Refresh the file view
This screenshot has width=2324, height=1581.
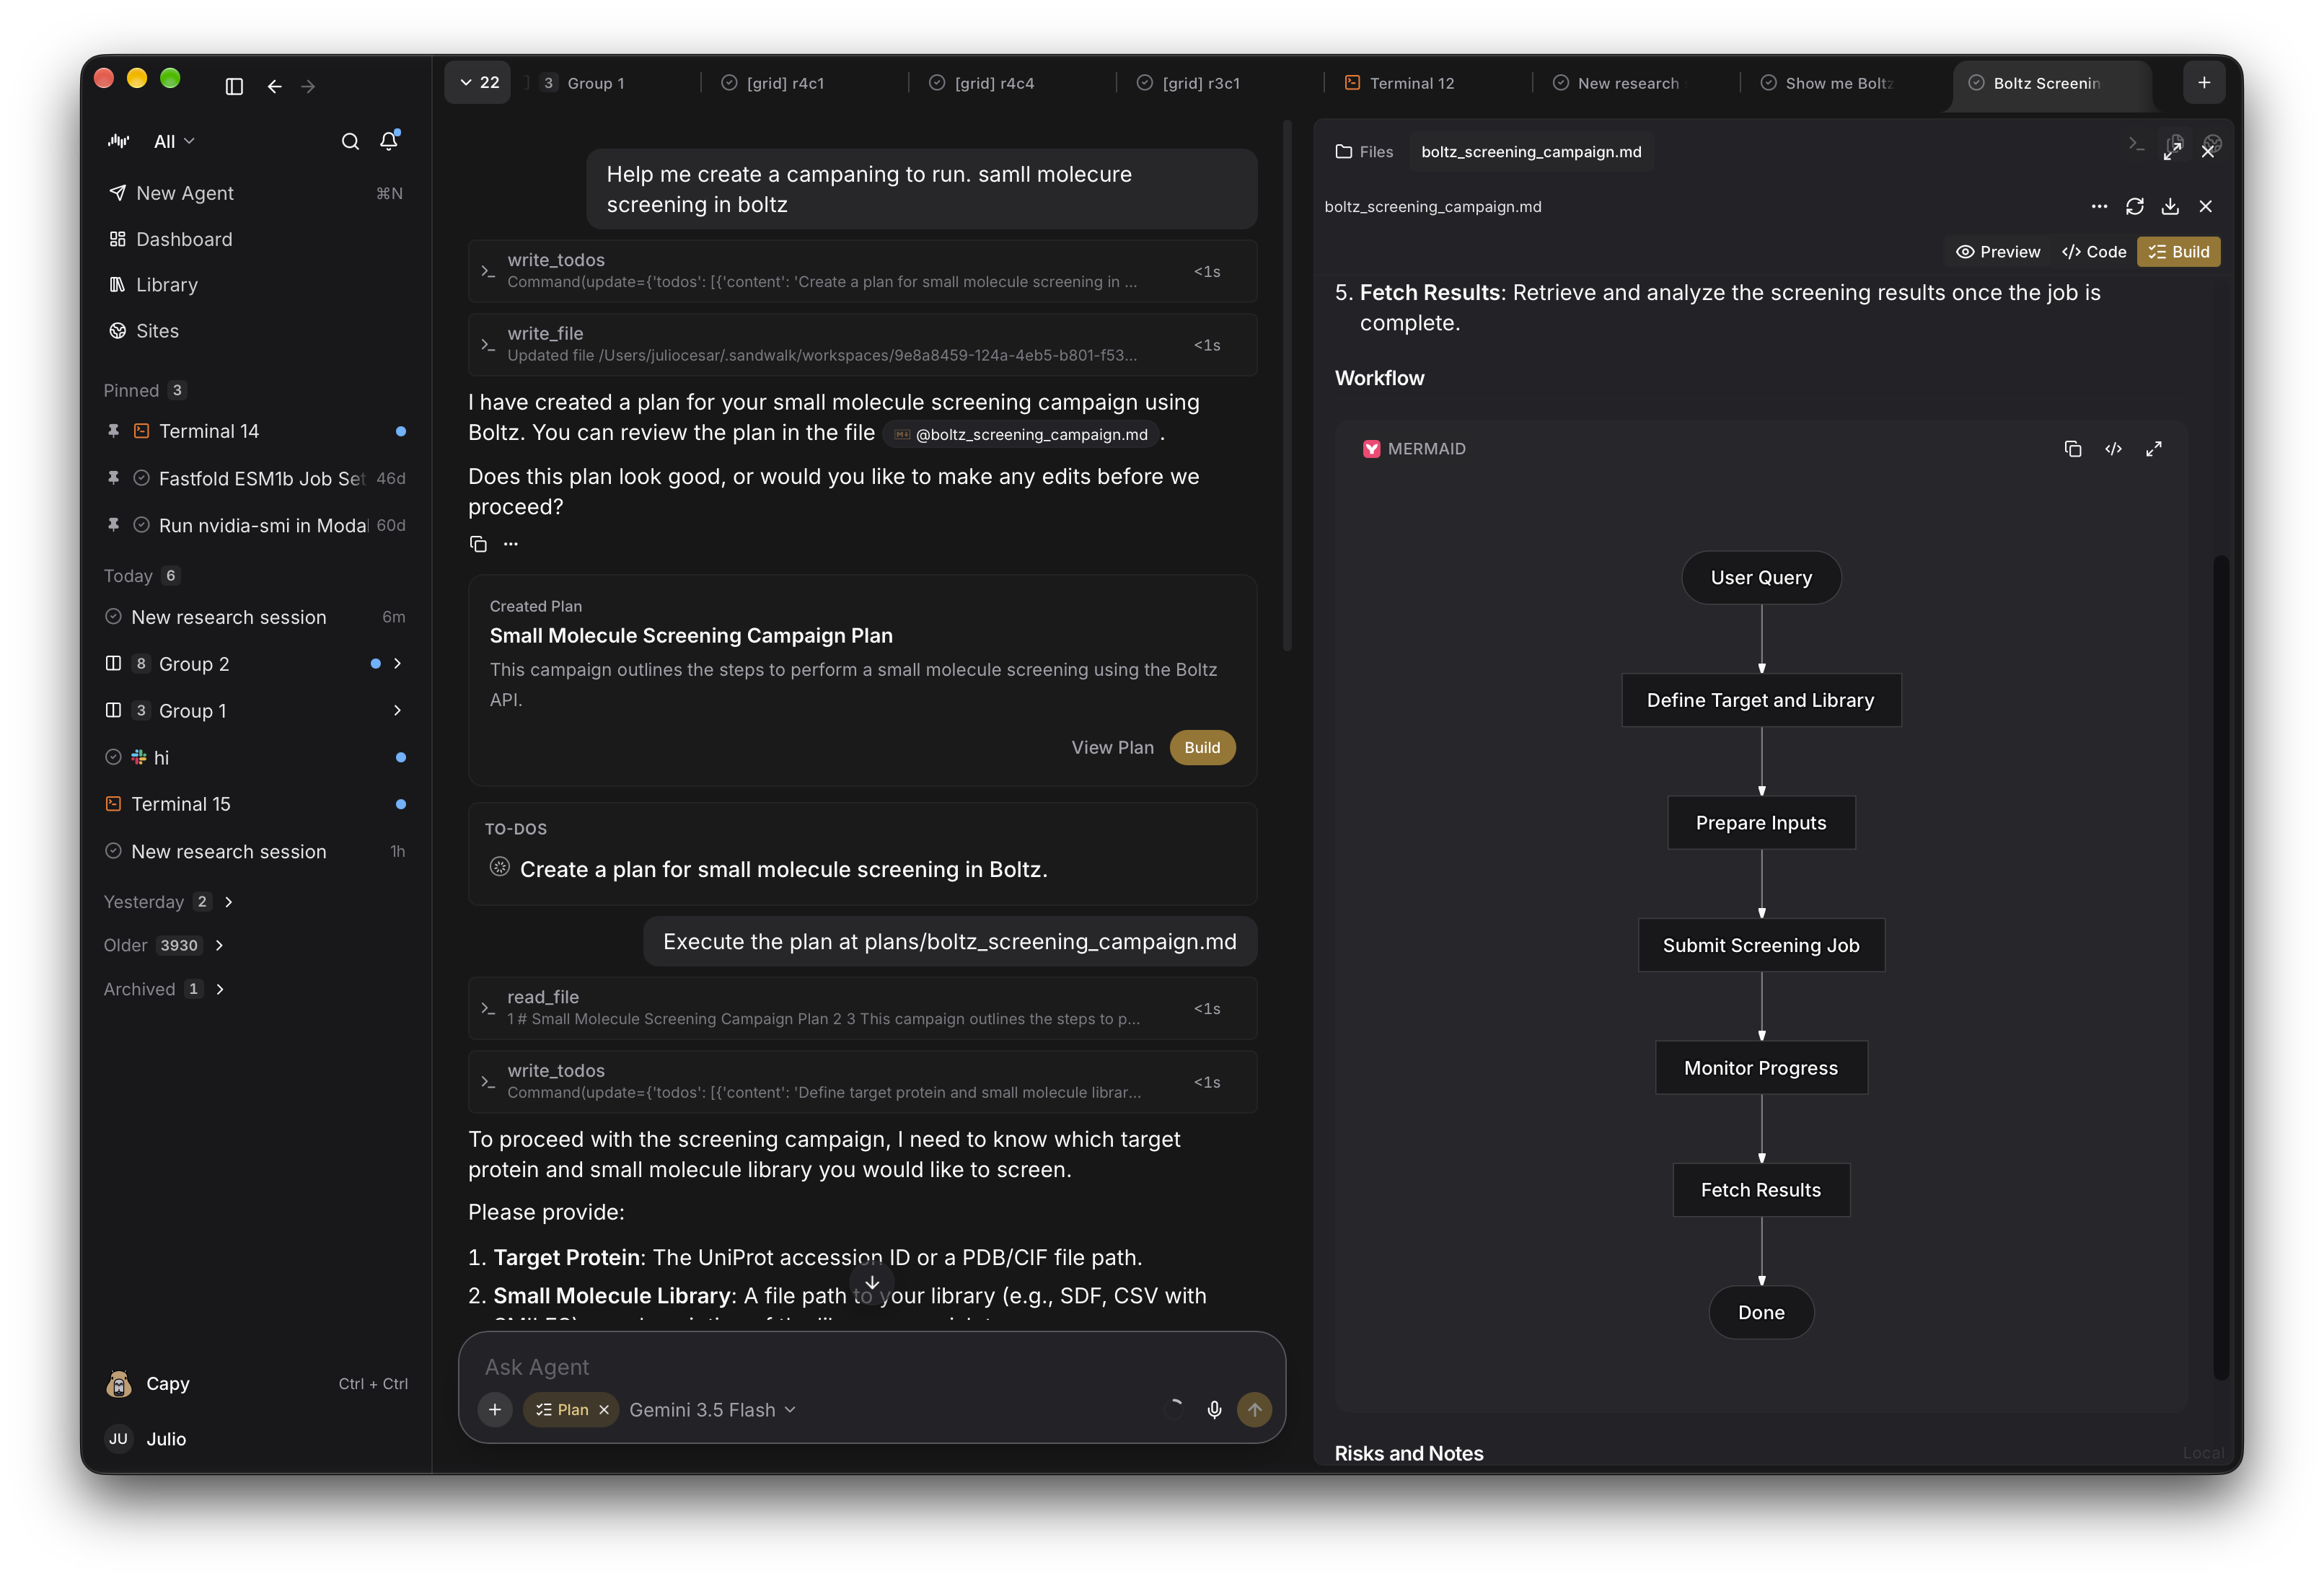(2134, 207)
